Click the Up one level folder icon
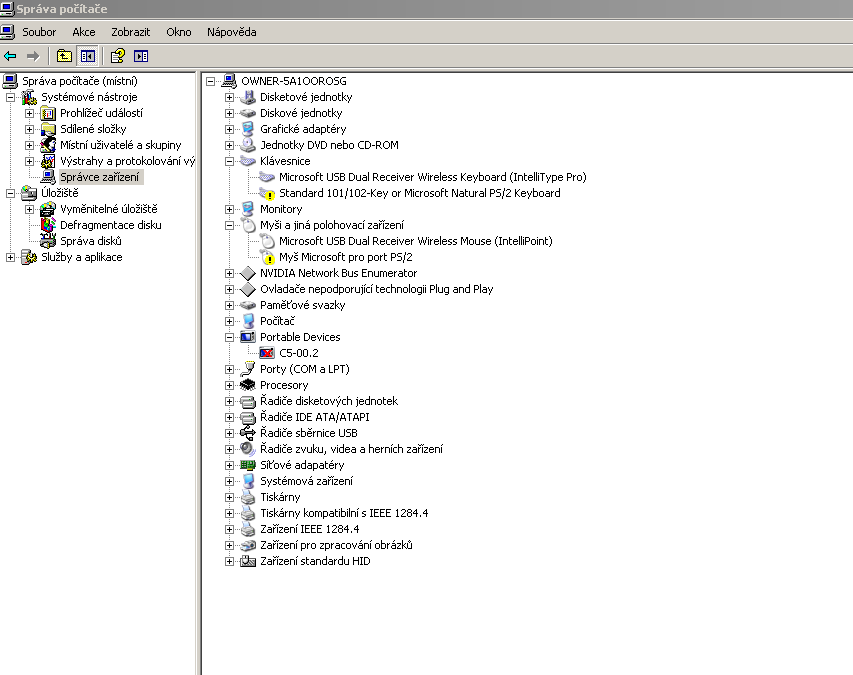 tap(64, 56)
